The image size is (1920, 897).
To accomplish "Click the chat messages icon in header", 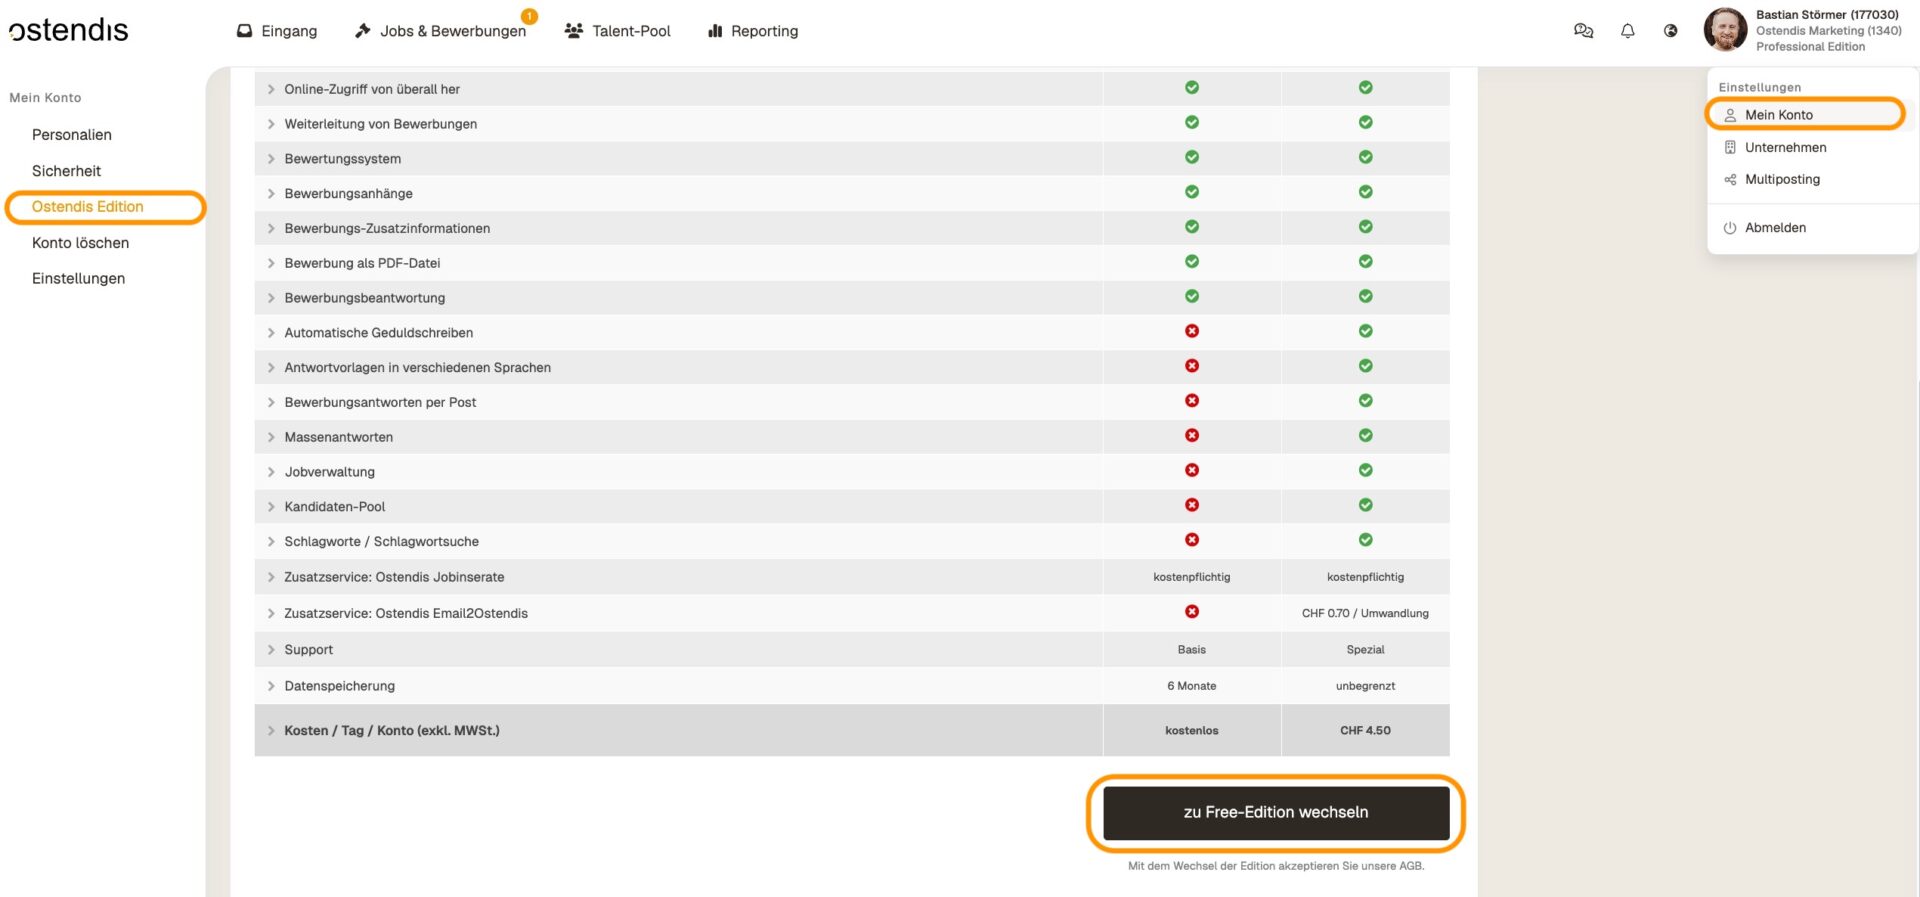I will tap(1583, 31).
